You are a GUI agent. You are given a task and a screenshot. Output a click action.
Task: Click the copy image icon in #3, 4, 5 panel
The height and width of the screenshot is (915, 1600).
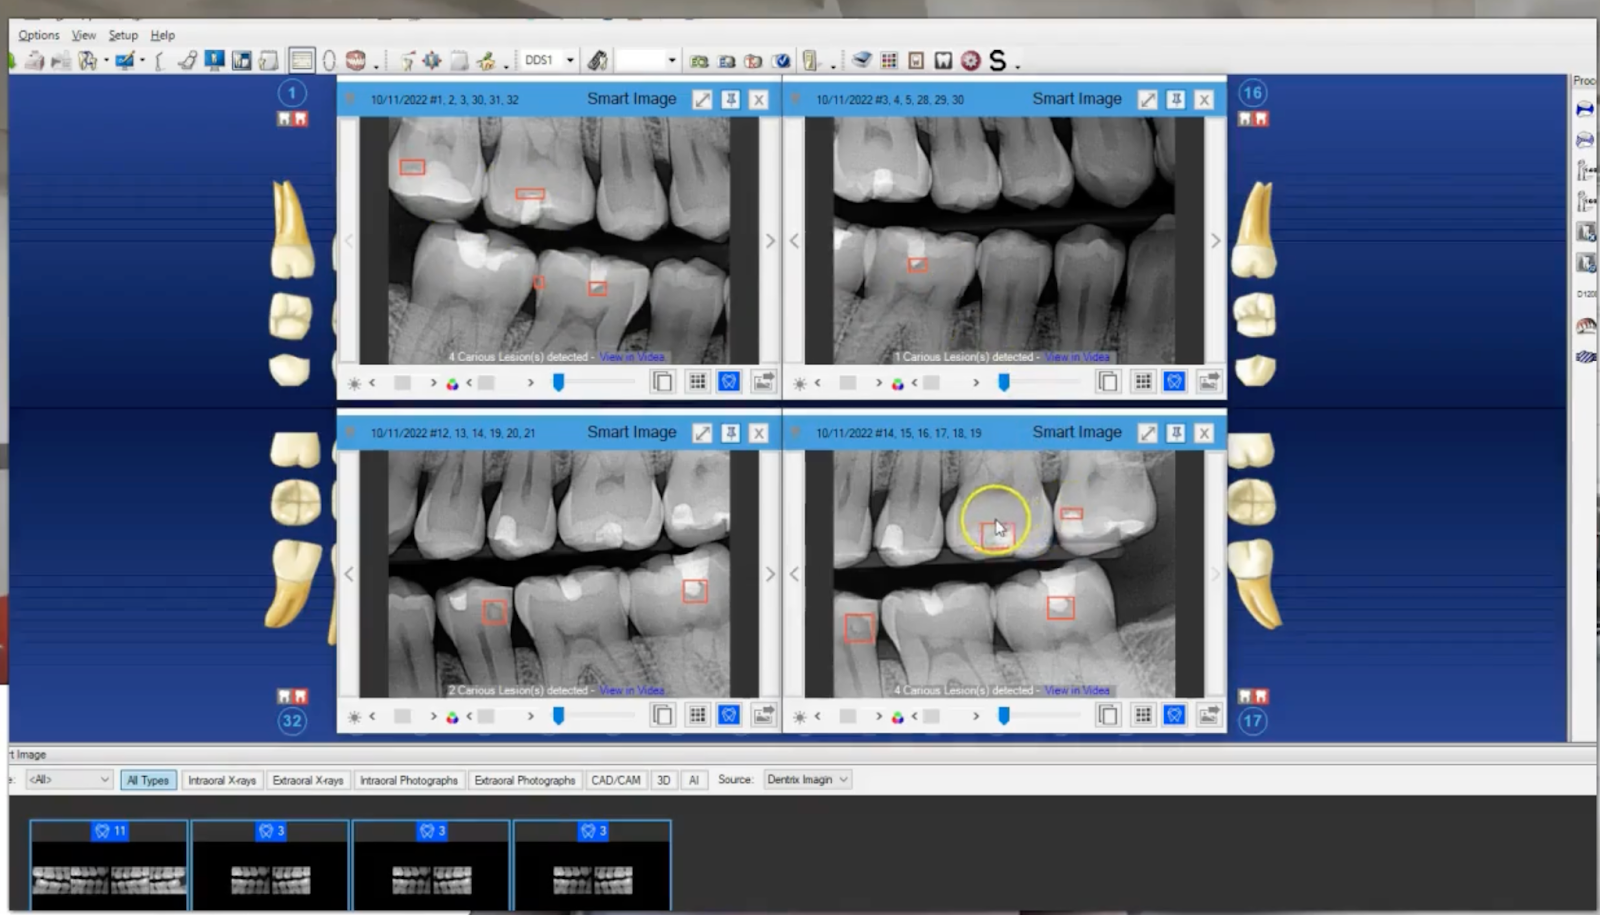(x=1107, y=382)
